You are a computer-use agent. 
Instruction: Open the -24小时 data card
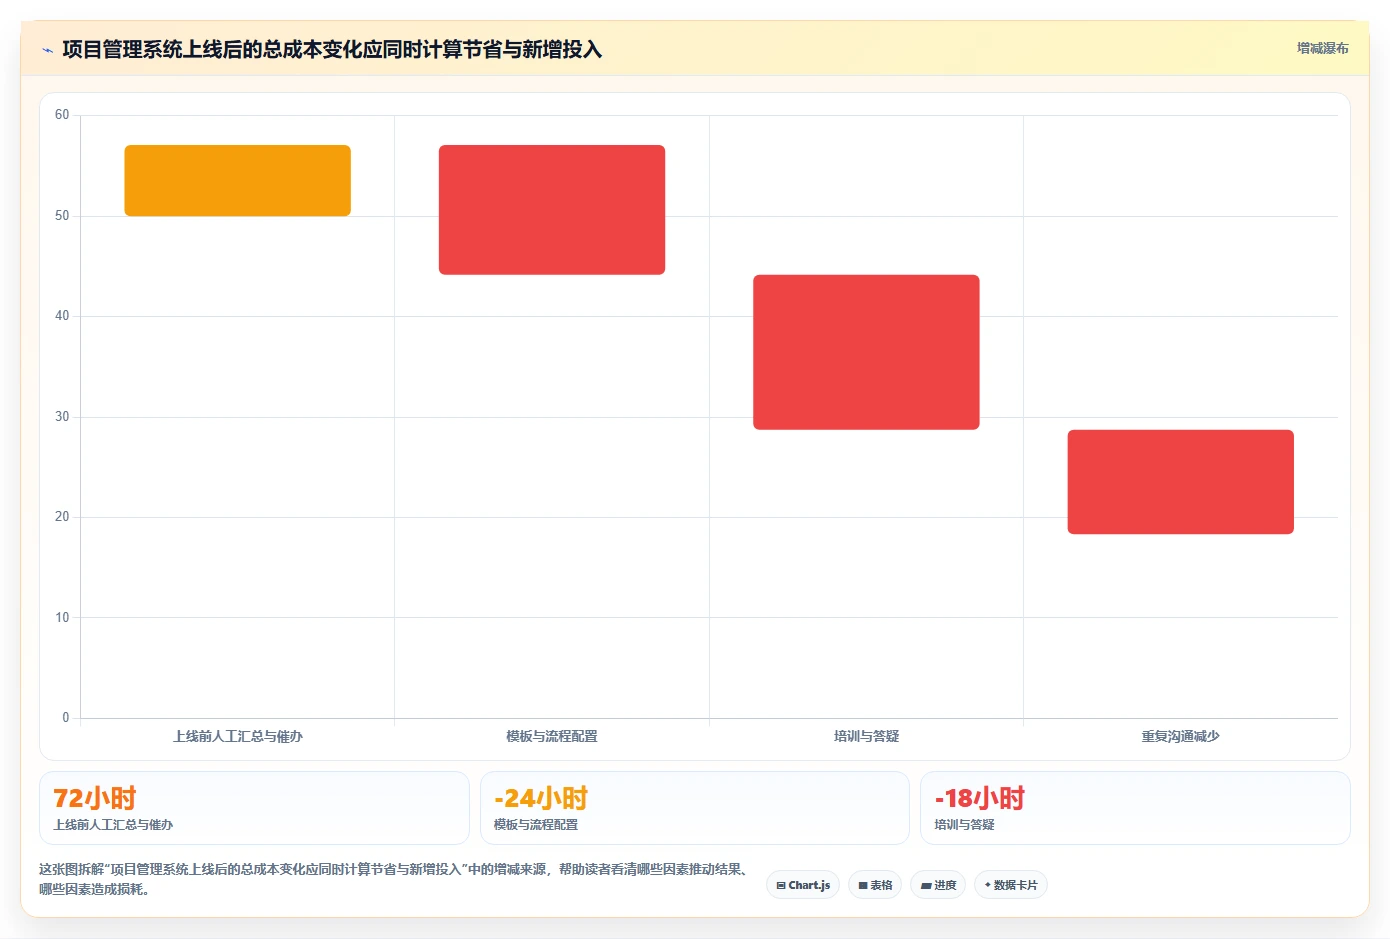(694, 808)
